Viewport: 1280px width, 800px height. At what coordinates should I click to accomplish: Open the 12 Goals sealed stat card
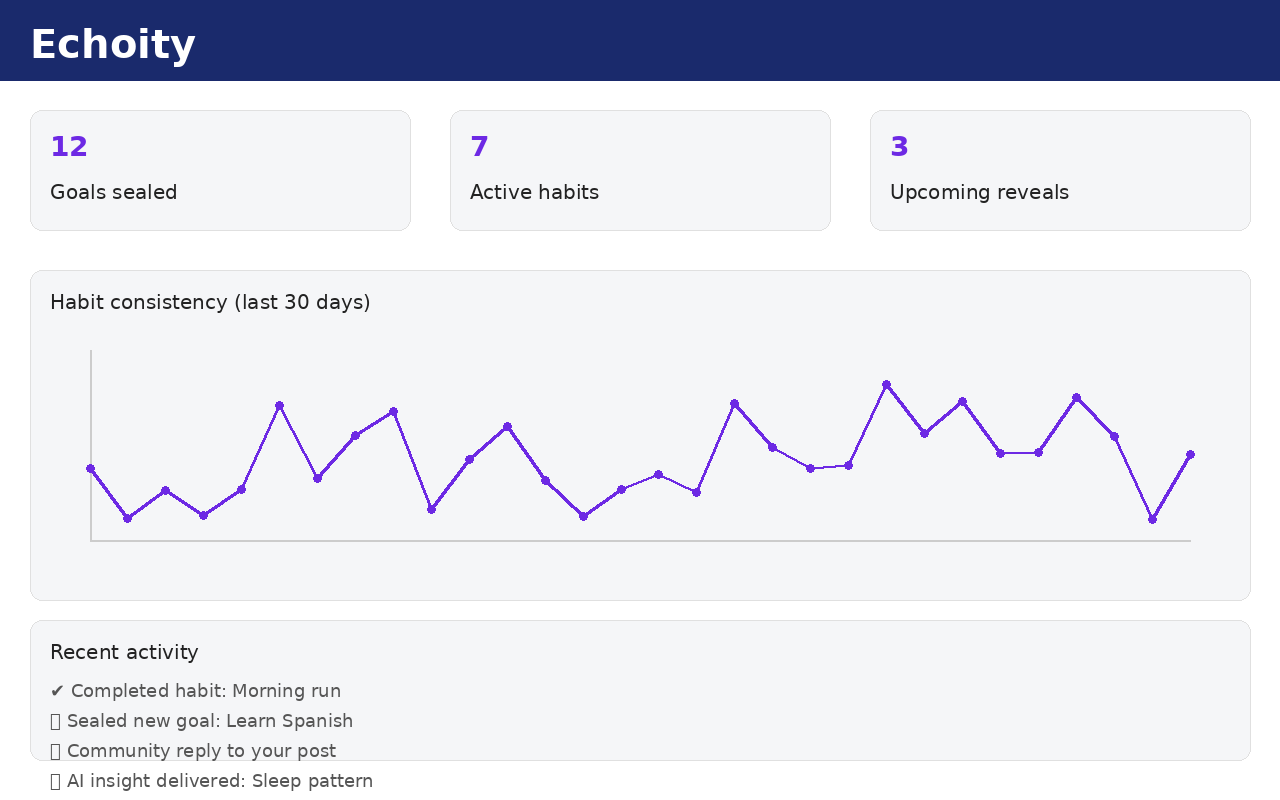coord(220,170)
